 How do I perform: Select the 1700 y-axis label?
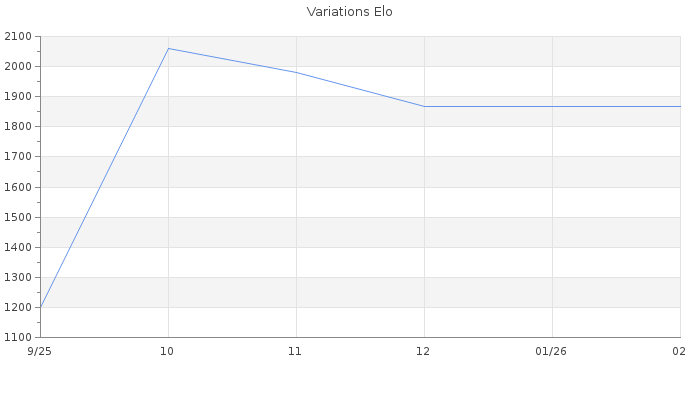[x=17, y=157]
